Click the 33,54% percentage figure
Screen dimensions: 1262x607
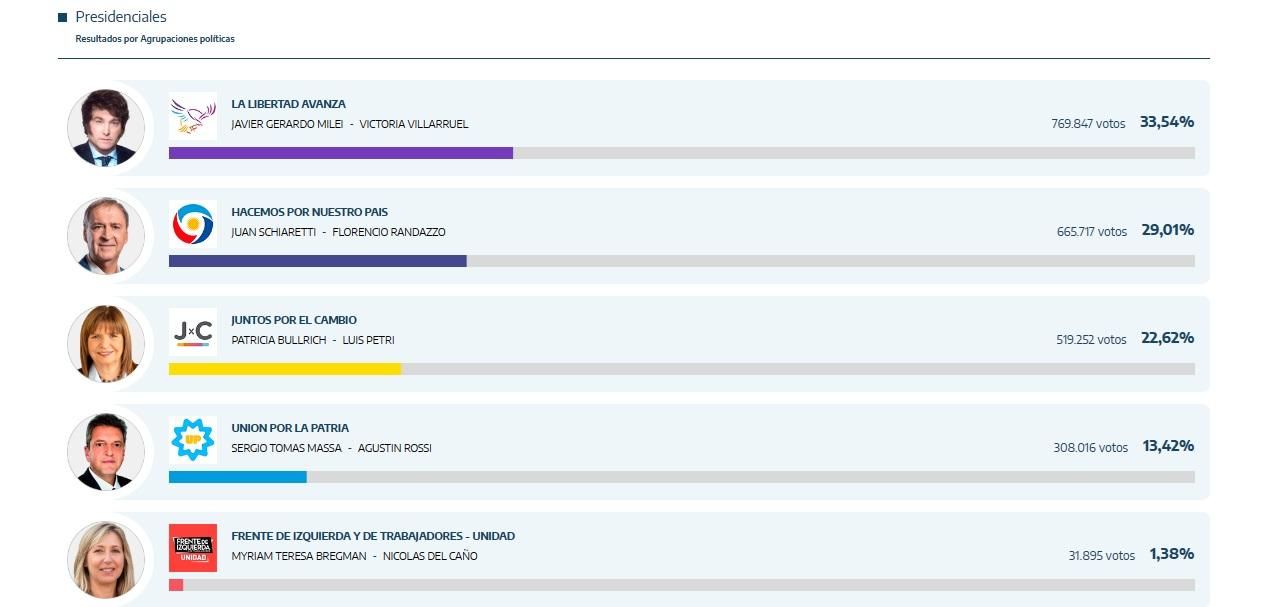tap(1166, 122)
